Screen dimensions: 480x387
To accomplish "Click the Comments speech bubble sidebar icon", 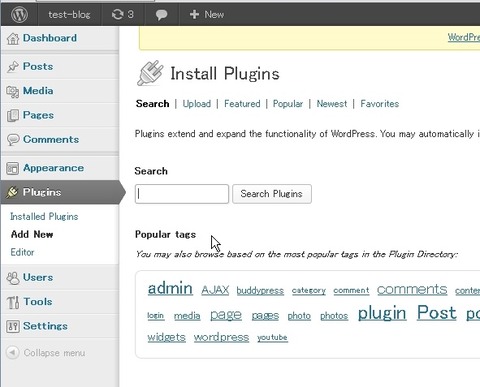I will pos(13,140).
